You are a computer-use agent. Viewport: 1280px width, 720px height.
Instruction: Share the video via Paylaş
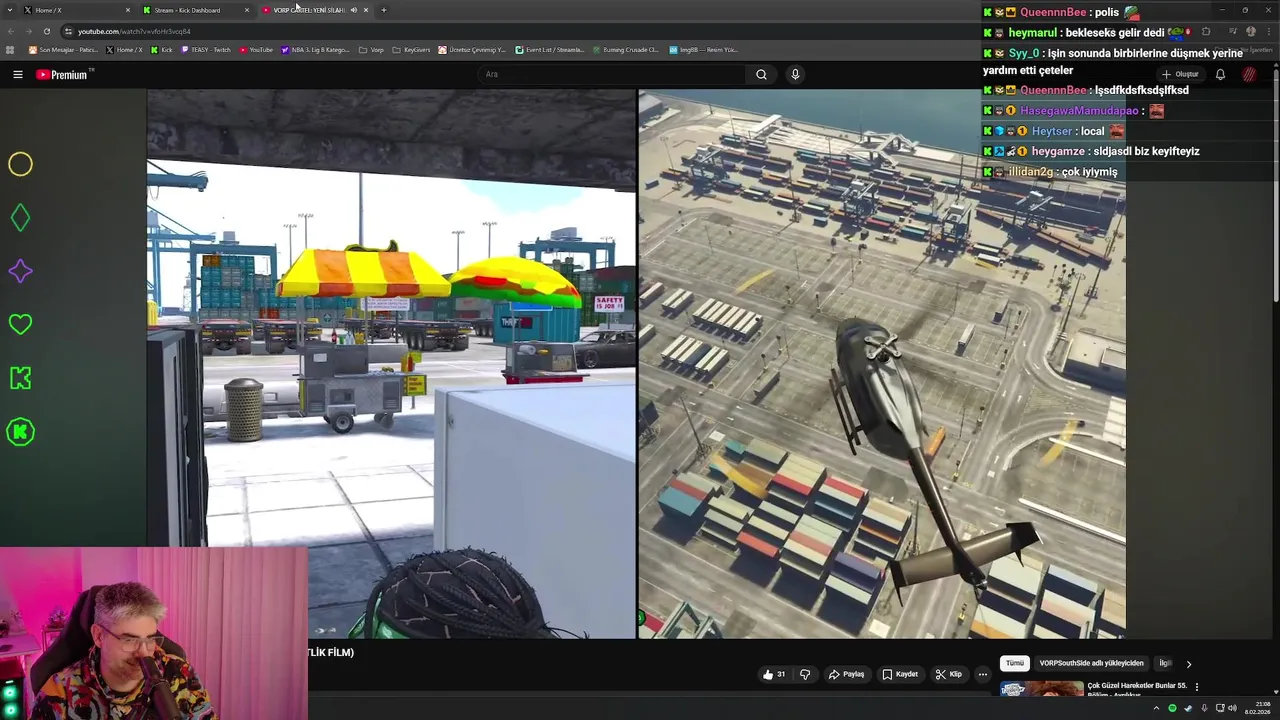[x=846, y=674]
